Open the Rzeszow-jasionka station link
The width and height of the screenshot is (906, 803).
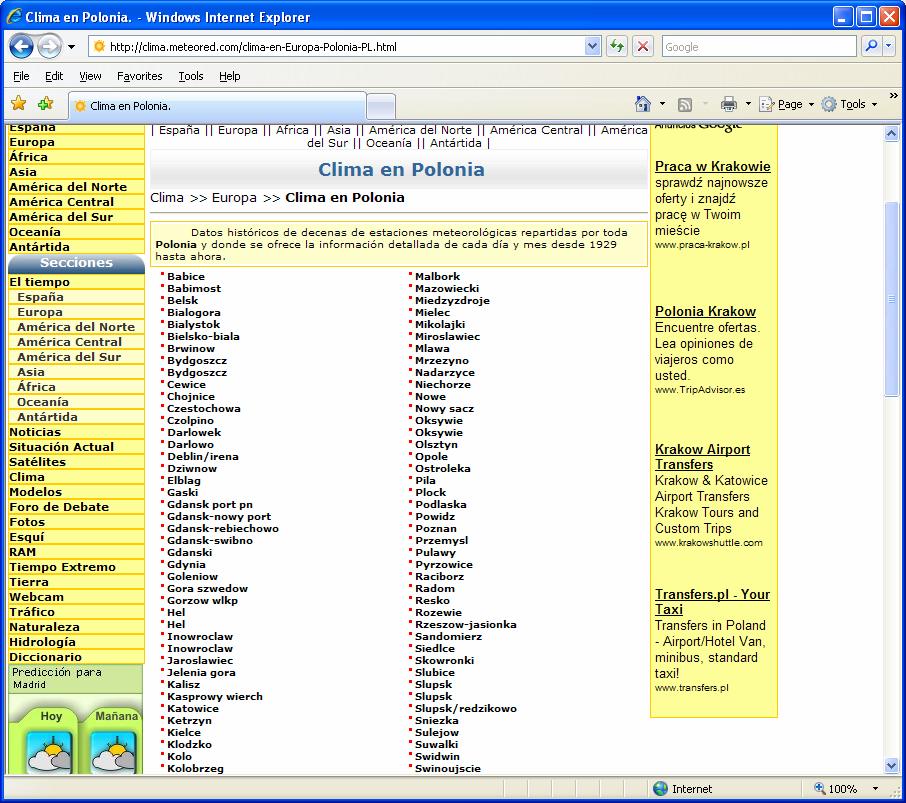click(x=466, y=624)
